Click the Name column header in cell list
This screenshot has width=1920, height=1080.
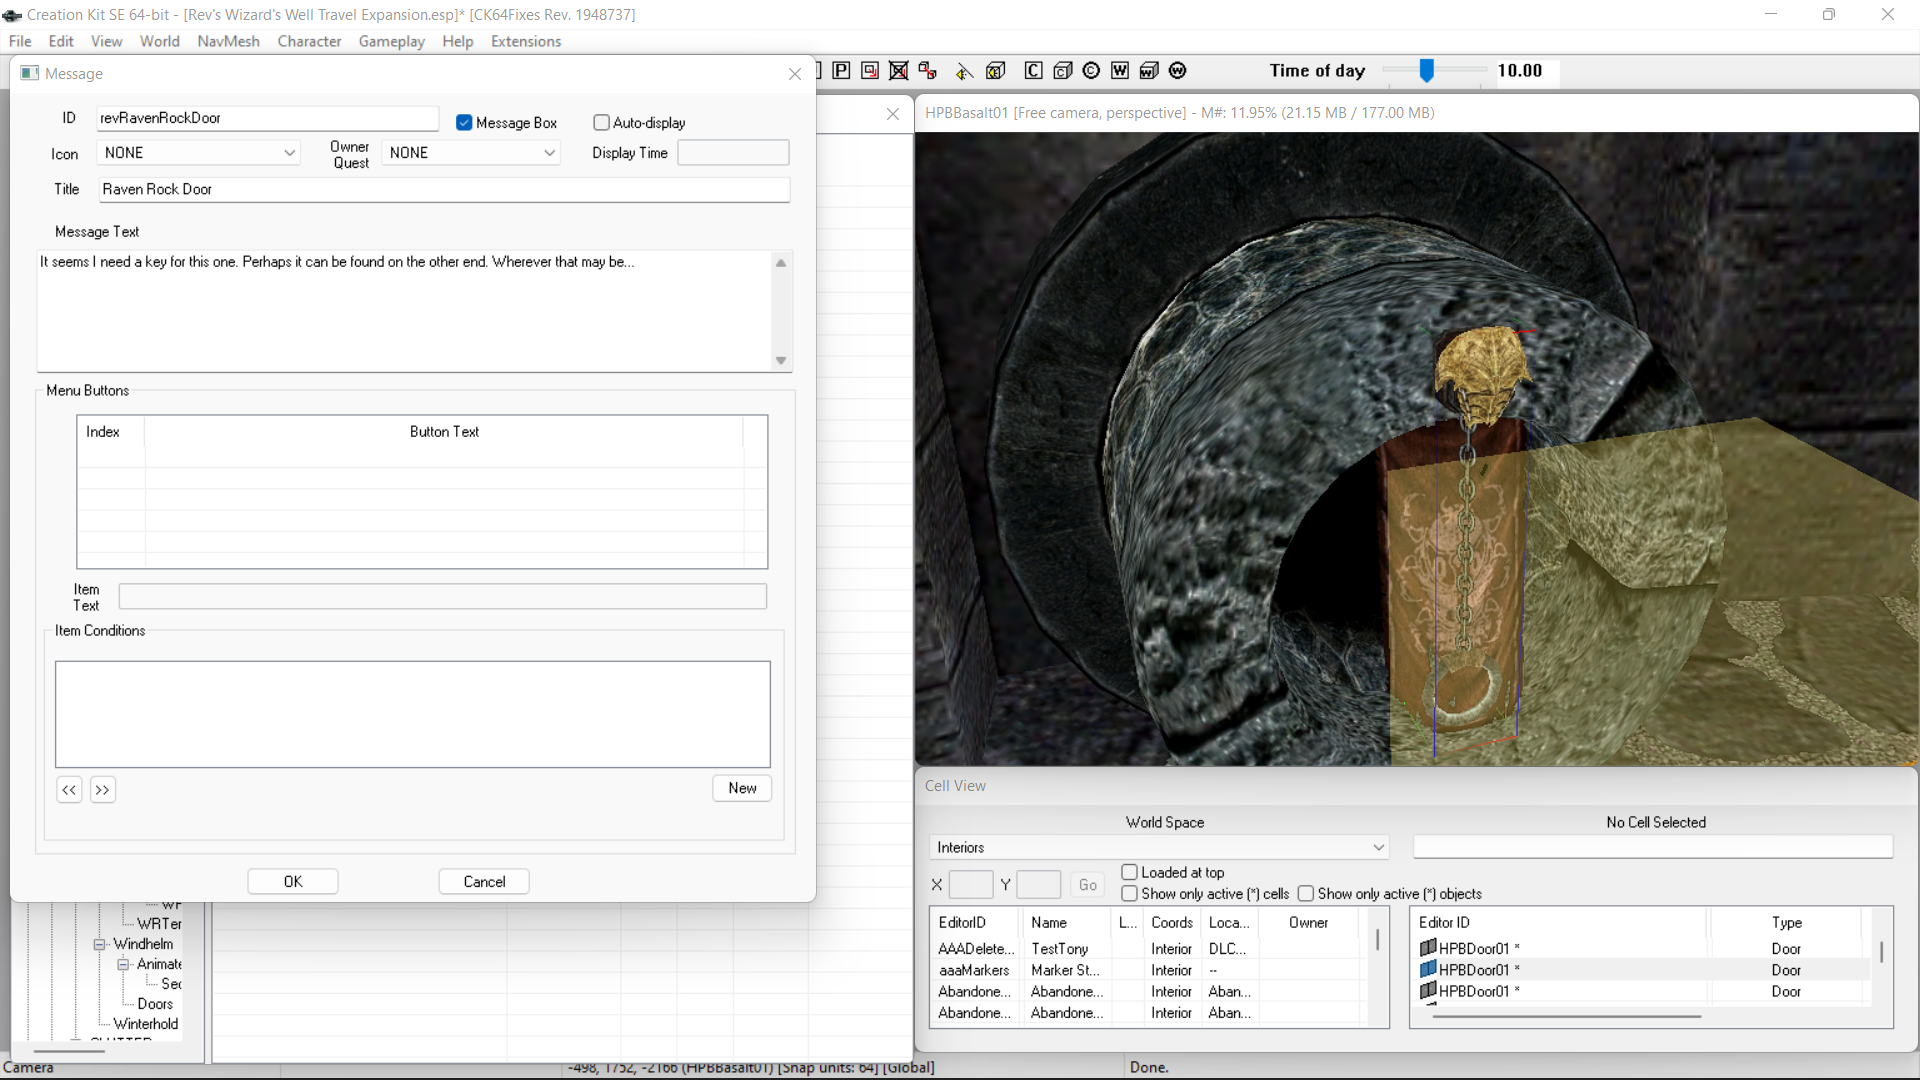pyautogui.click(x=1066, y=922)
